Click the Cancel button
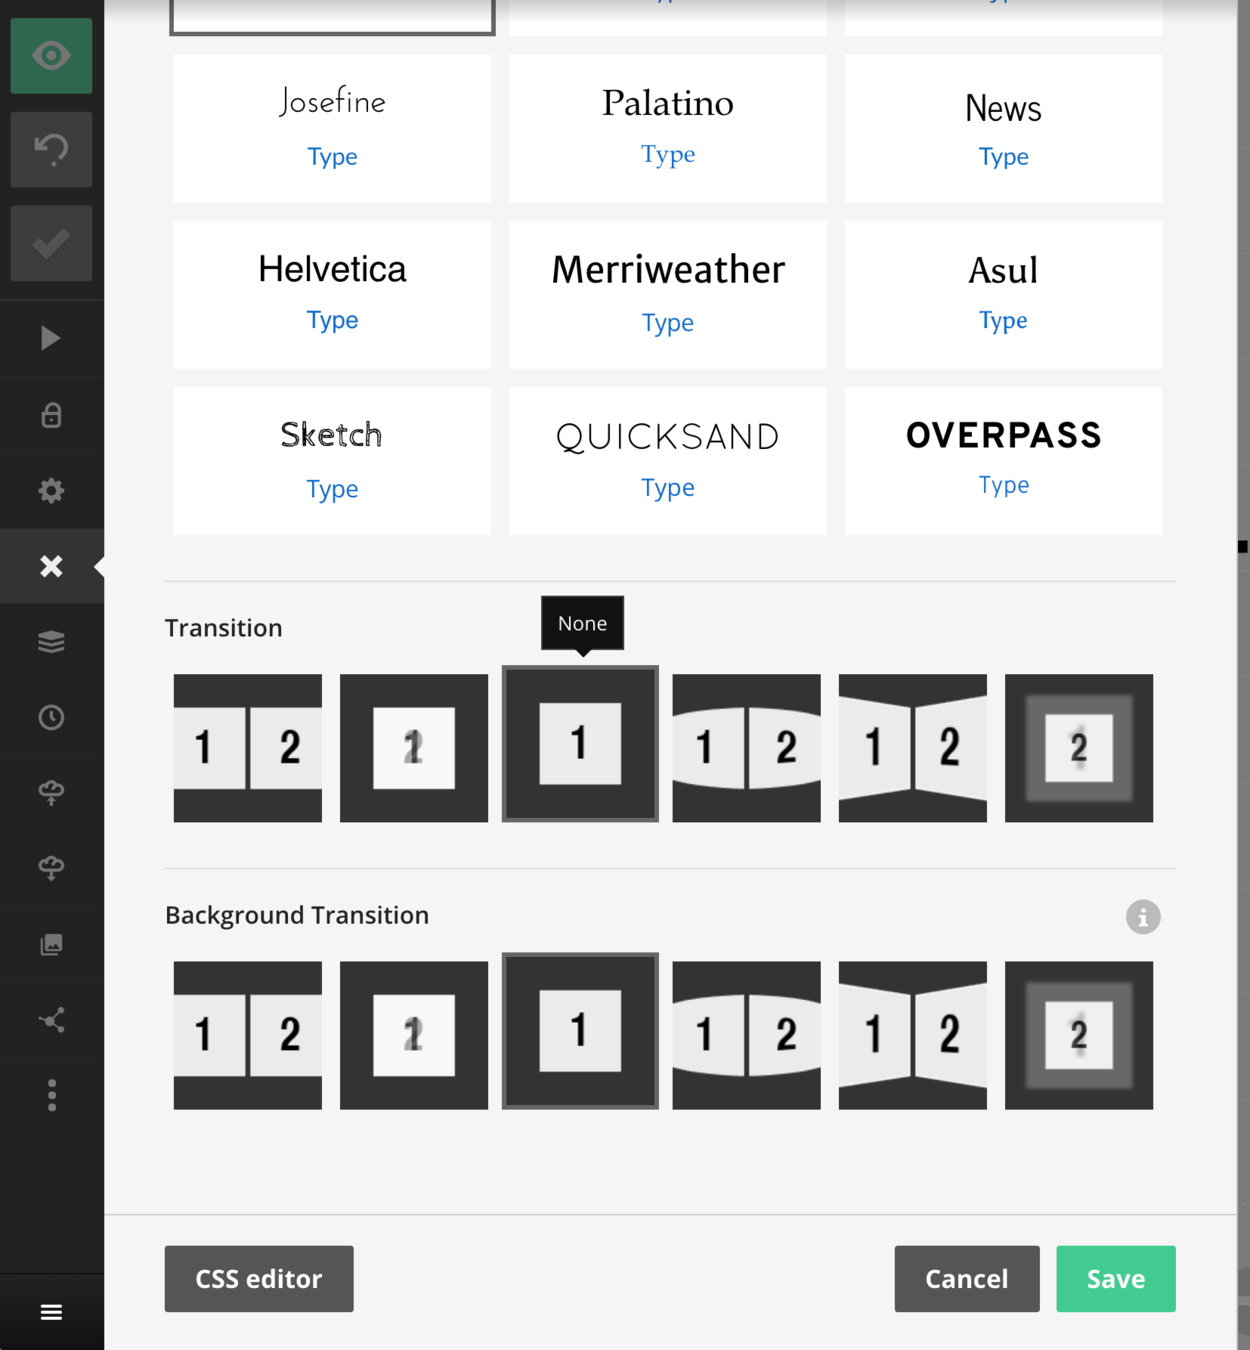Image resolution: width=1250 pixels, height=1350 pixels. [x=967, y=1279]
